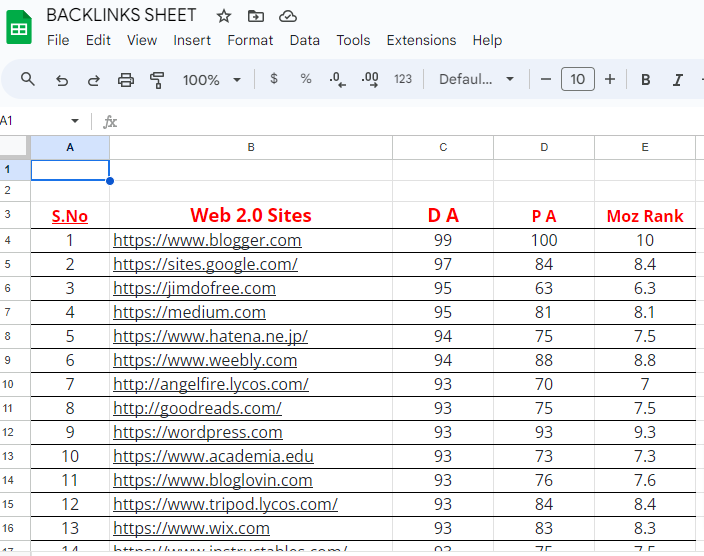
Task: Open the Name box dropdown arrow
Action: [x=75, y=121]
